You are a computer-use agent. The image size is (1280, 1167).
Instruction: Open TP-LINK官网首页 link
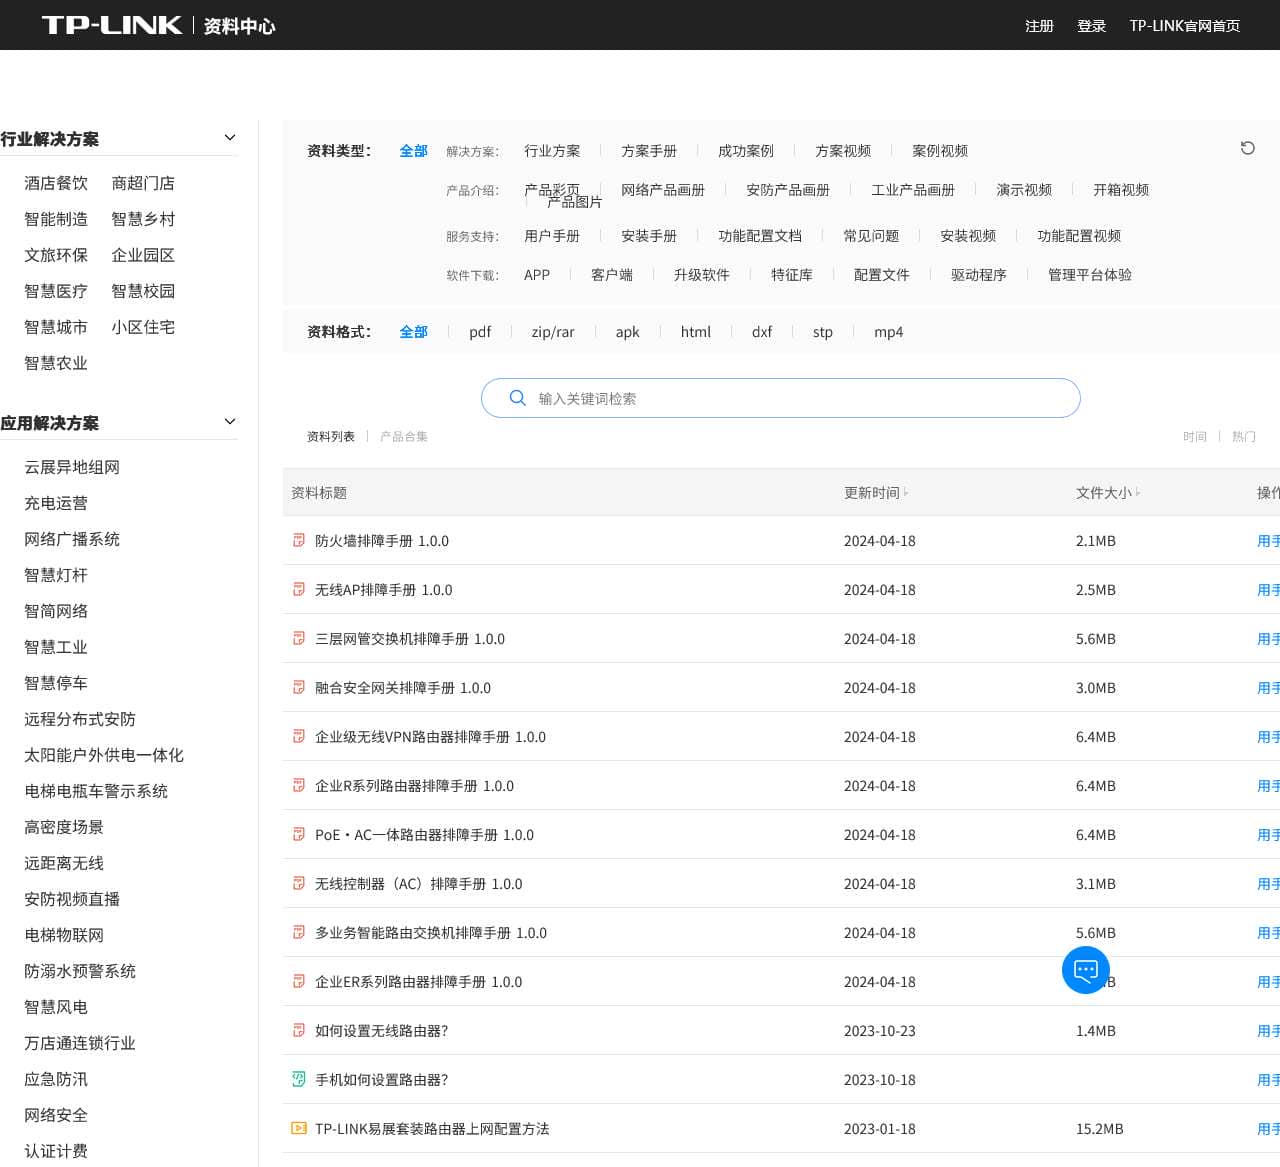(x=1185, y=26)
